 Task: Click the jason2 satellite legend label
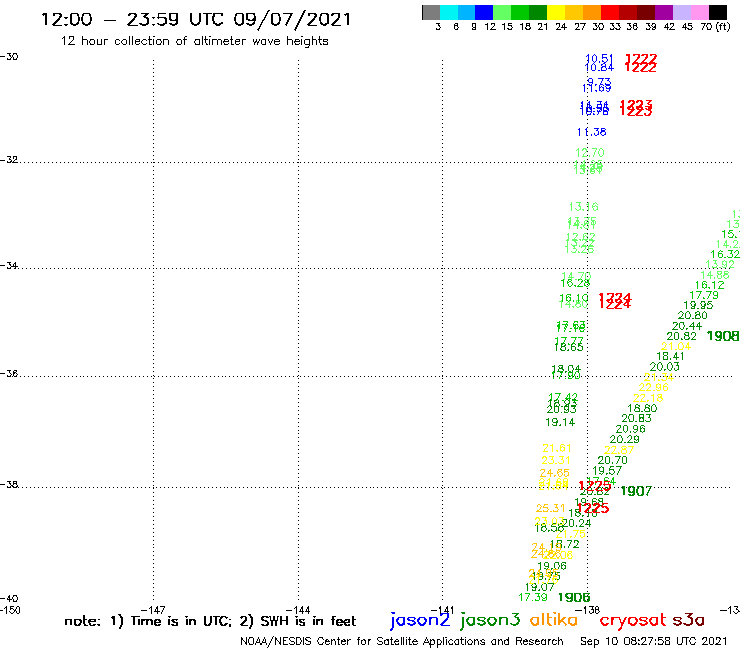[420, 621]
